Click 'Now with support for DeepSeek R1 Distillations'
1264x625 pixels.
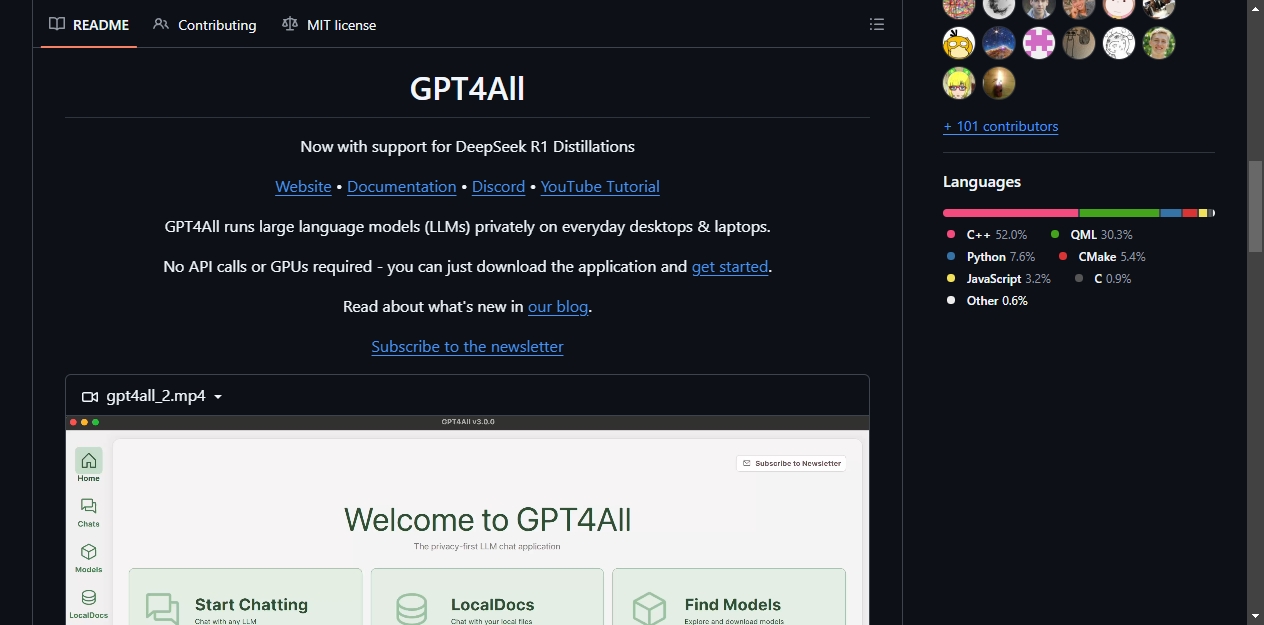(x=467, y=146)
